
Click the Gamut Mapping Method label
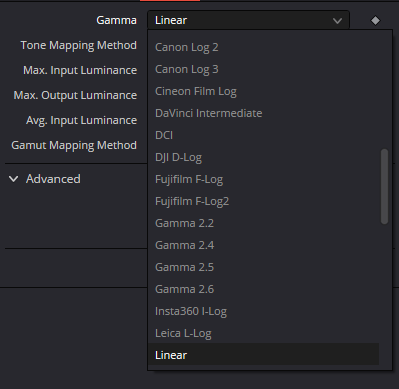(74, 146)
